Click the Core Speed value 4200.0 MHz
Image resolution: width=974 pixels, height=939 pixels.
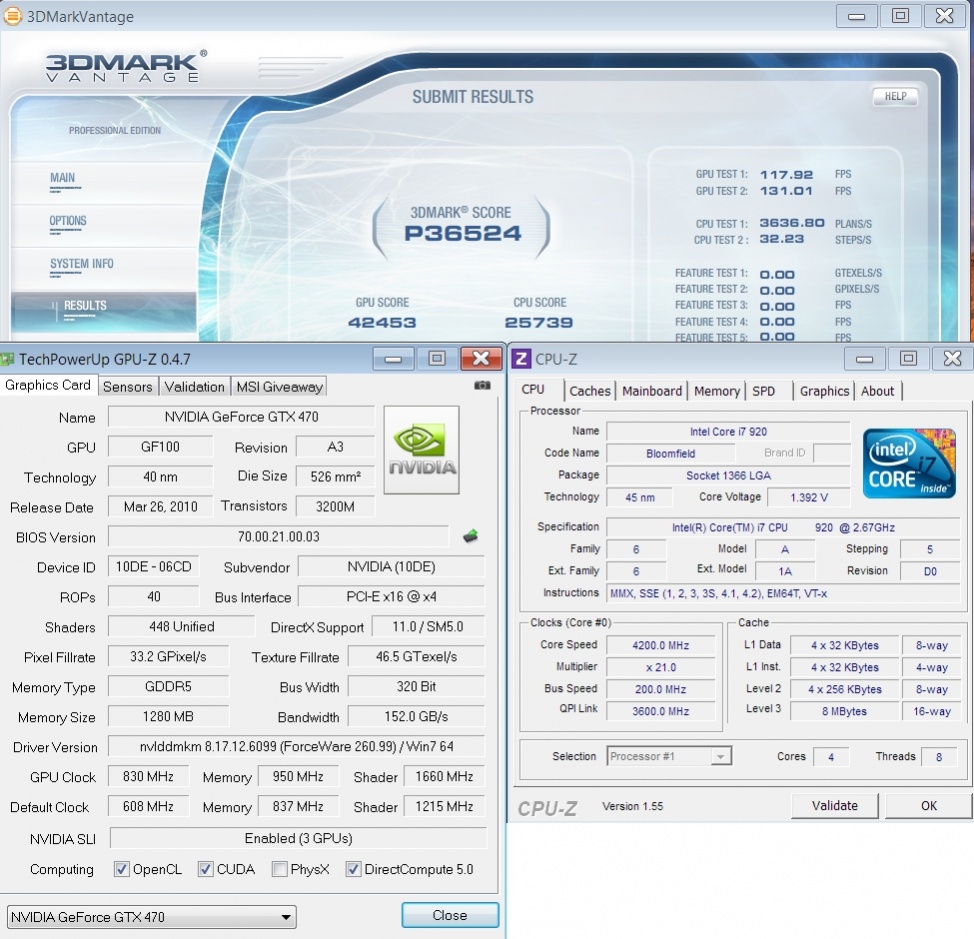(660, 645)
